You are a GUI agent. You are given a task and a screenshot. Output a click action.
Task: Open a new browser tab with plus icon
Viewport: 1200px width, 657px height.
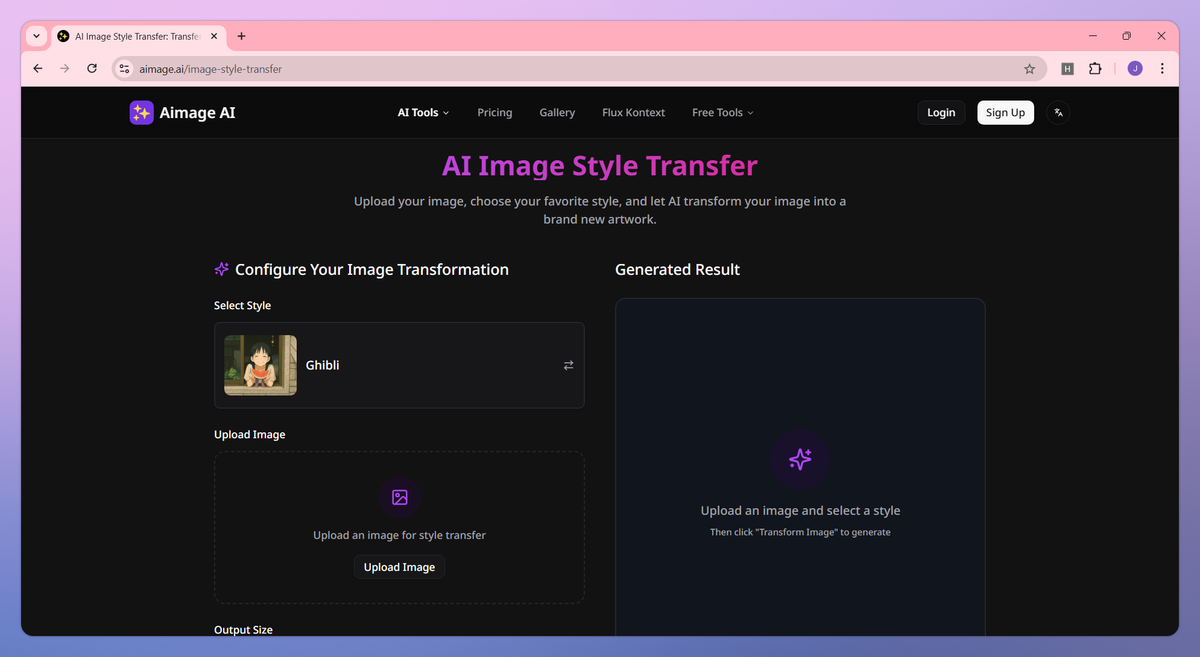tap(241, 36)
